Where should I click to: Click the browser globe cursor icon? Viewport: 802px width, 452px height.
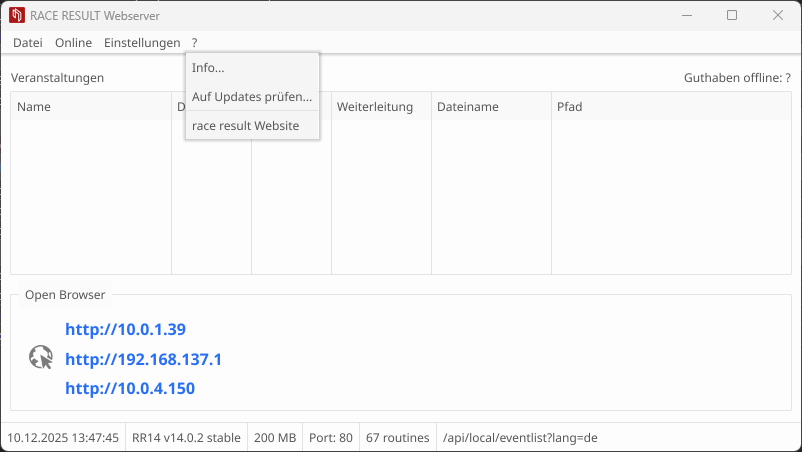click(41, 358)
